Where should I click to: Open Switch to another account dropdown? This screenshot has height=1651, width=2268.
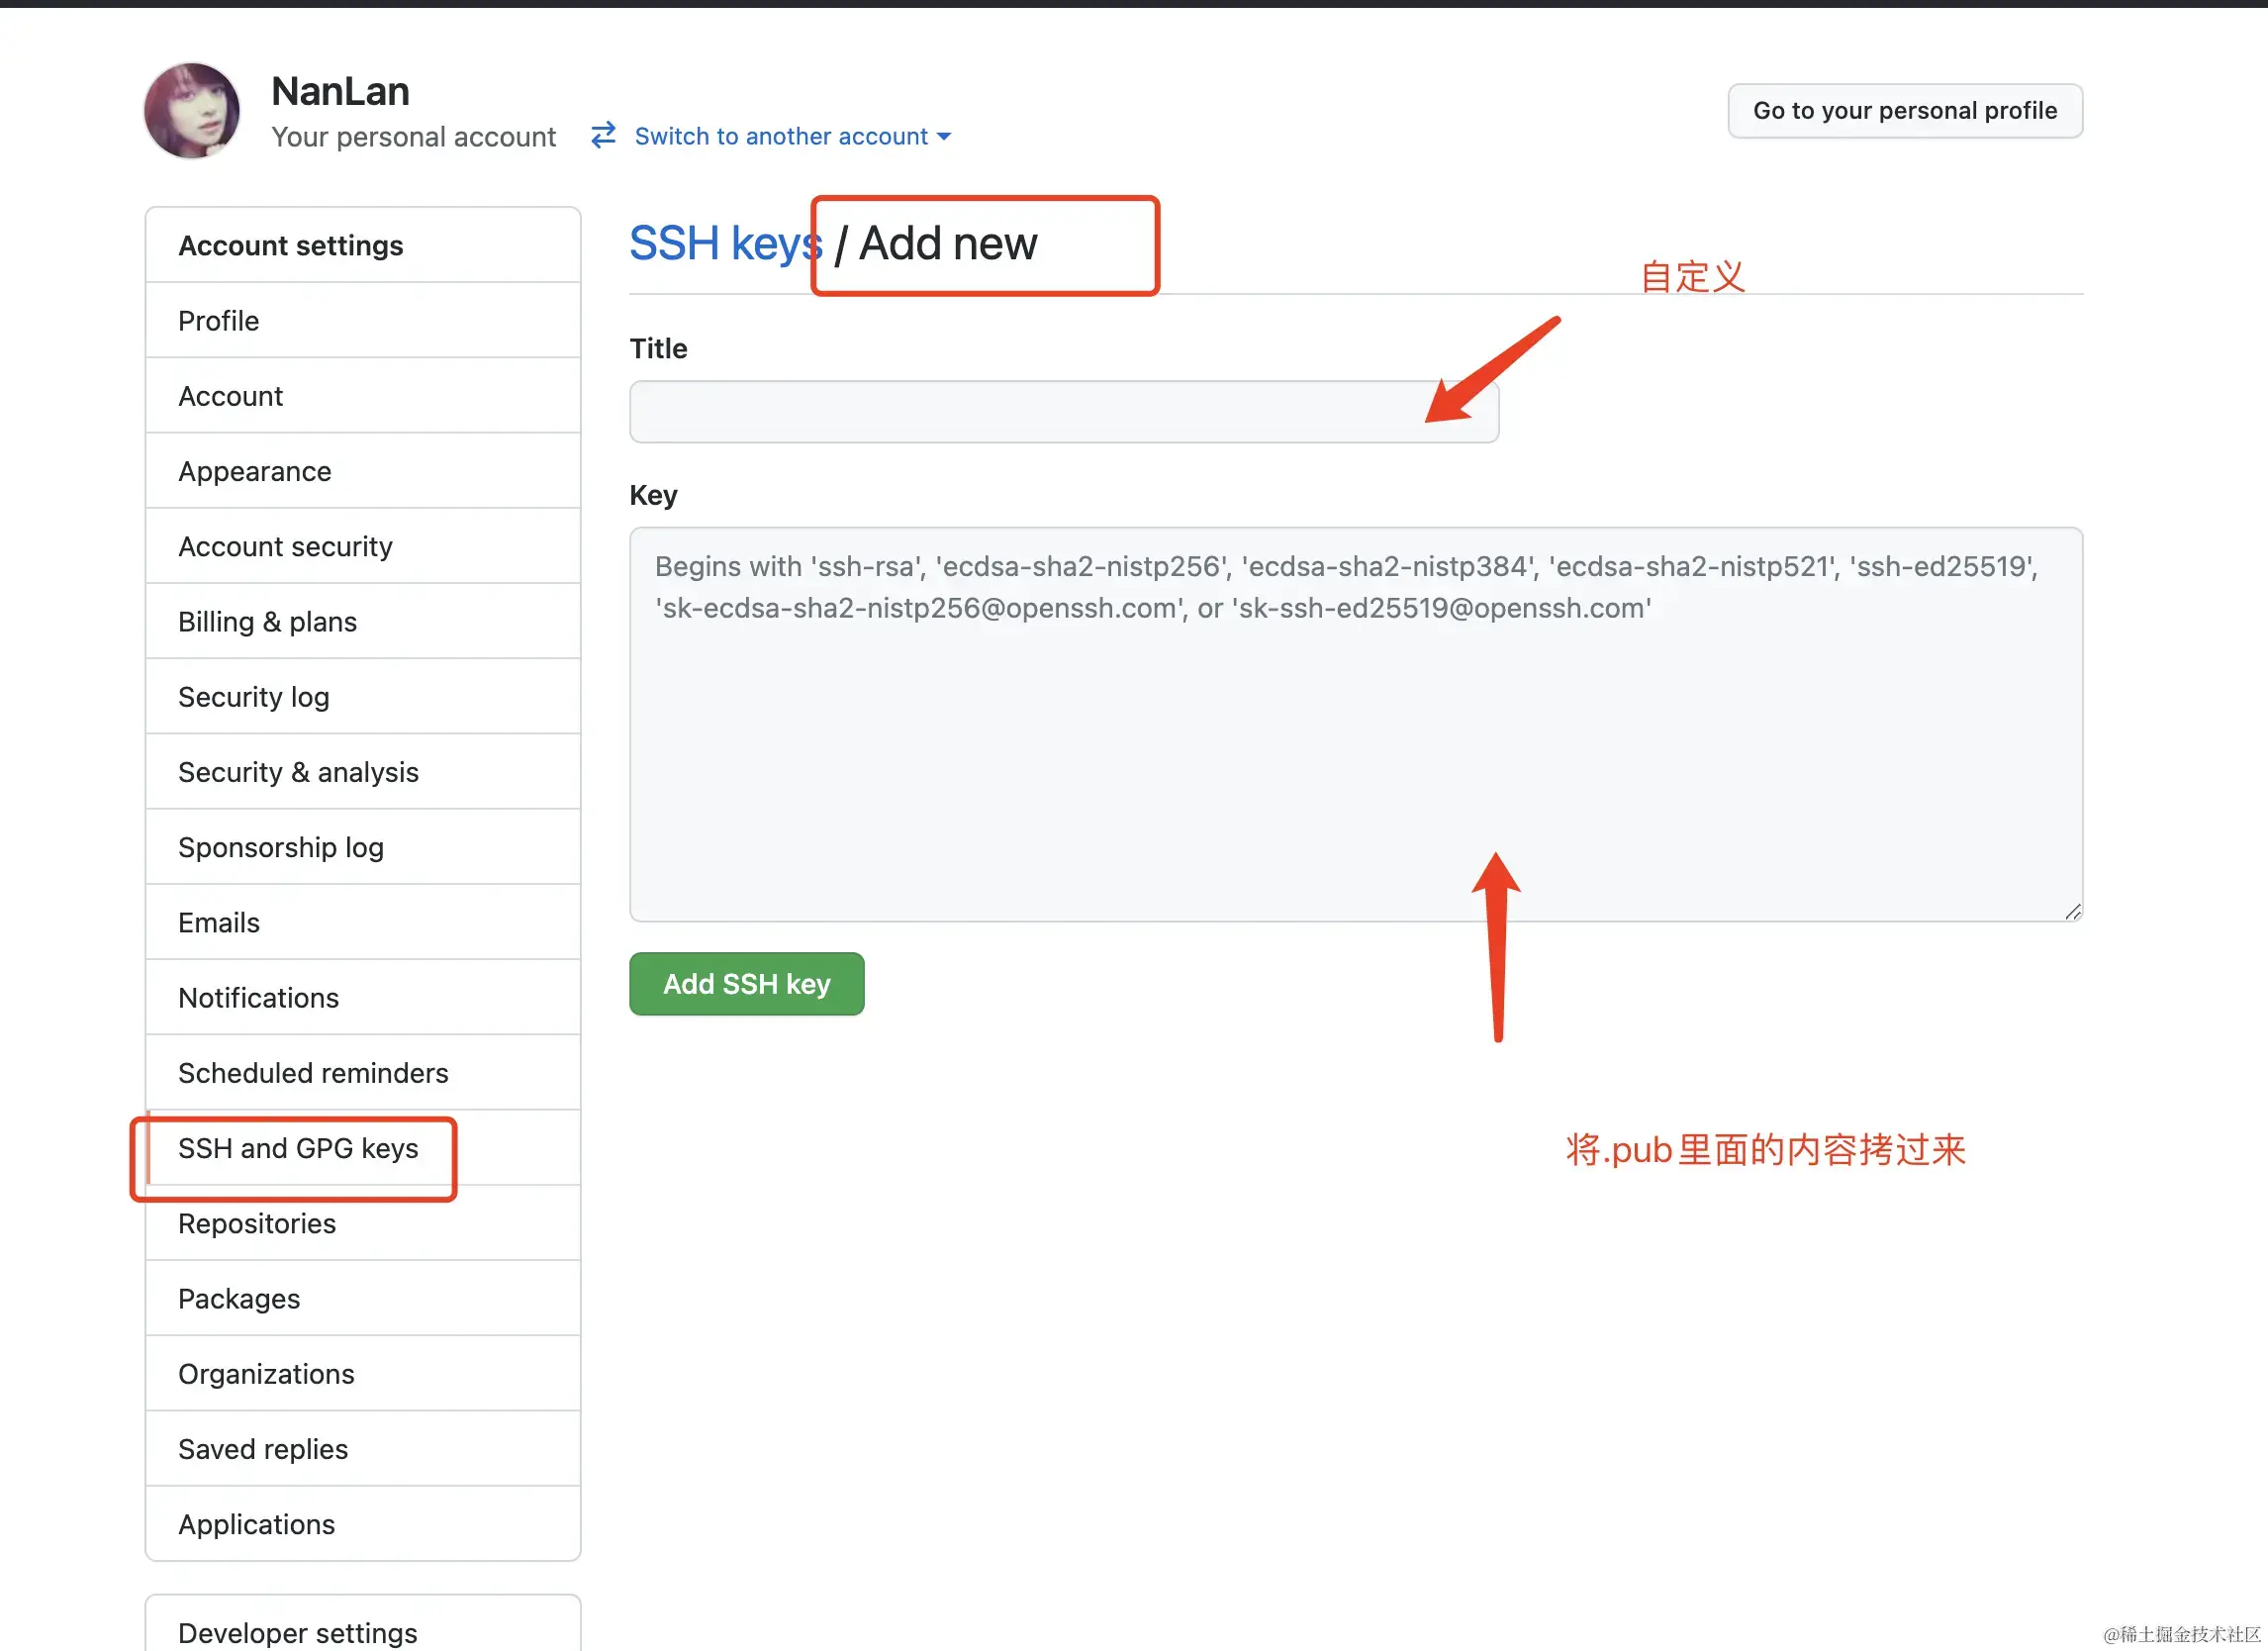pos(792,136)
